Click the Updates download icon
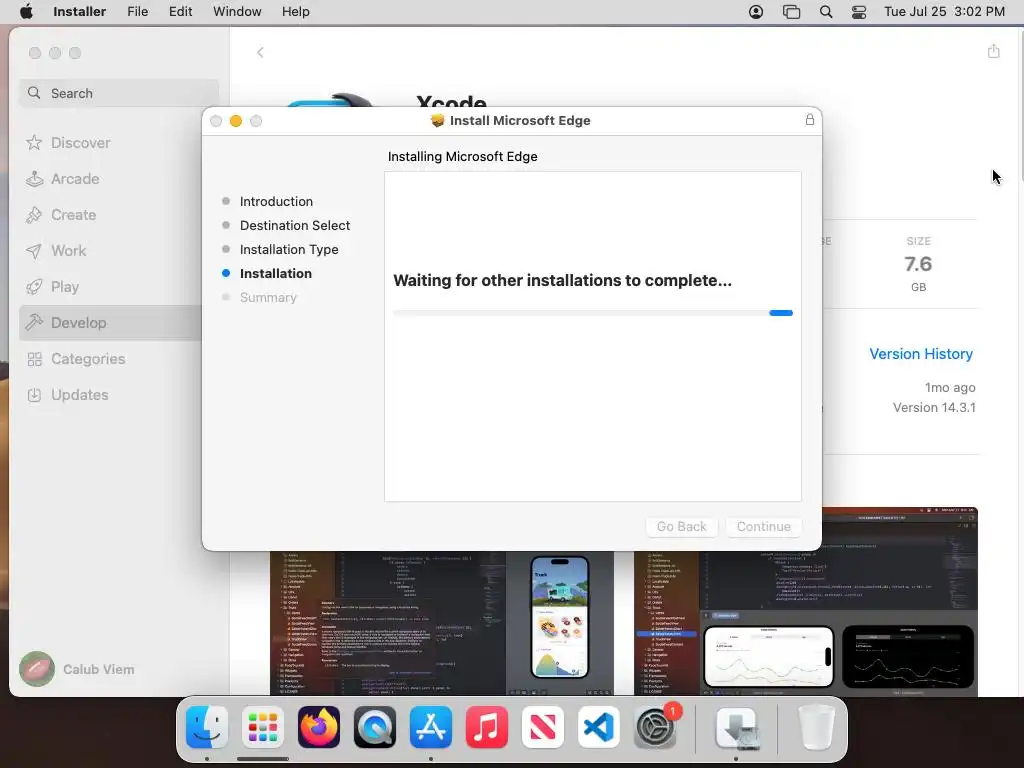The image size is (1024, 768). pos(35,395)
